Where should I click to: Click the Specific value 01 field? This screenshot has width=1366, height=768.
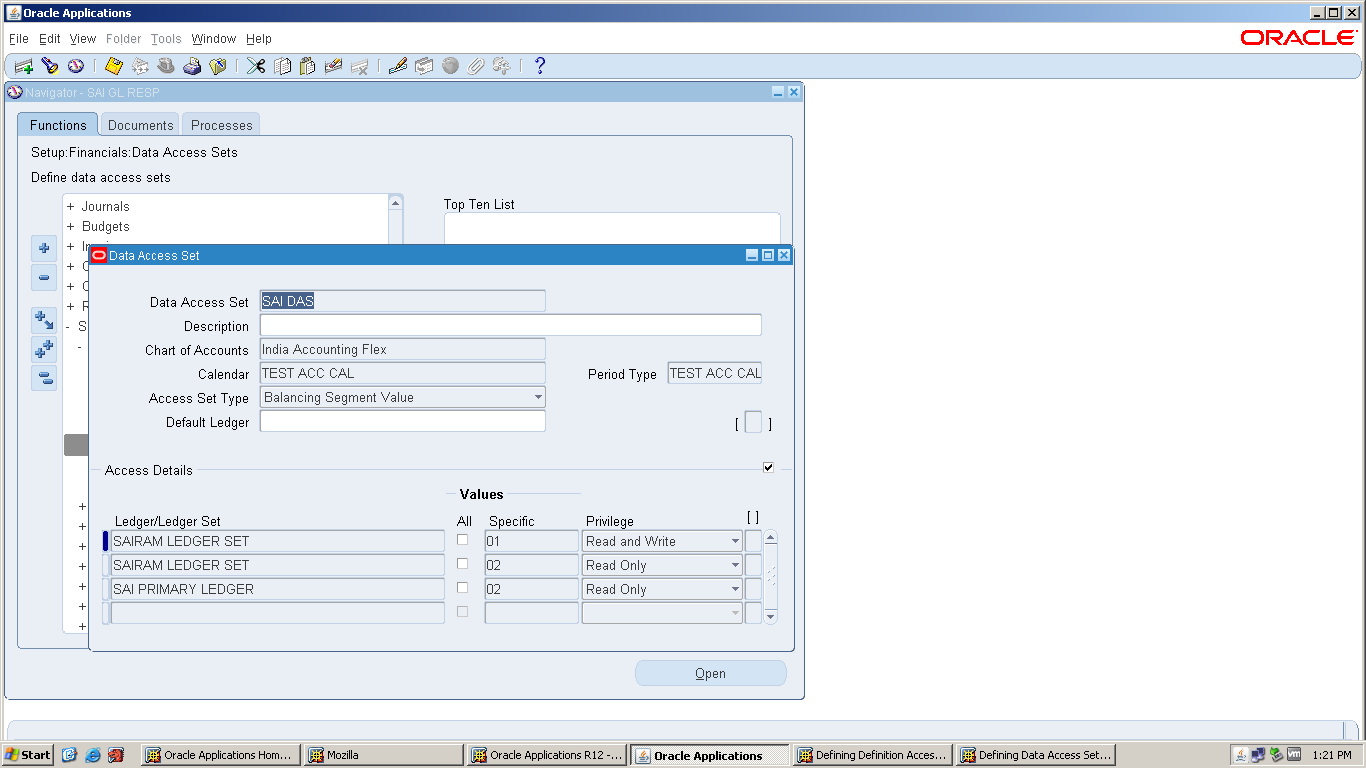(532, 541)
